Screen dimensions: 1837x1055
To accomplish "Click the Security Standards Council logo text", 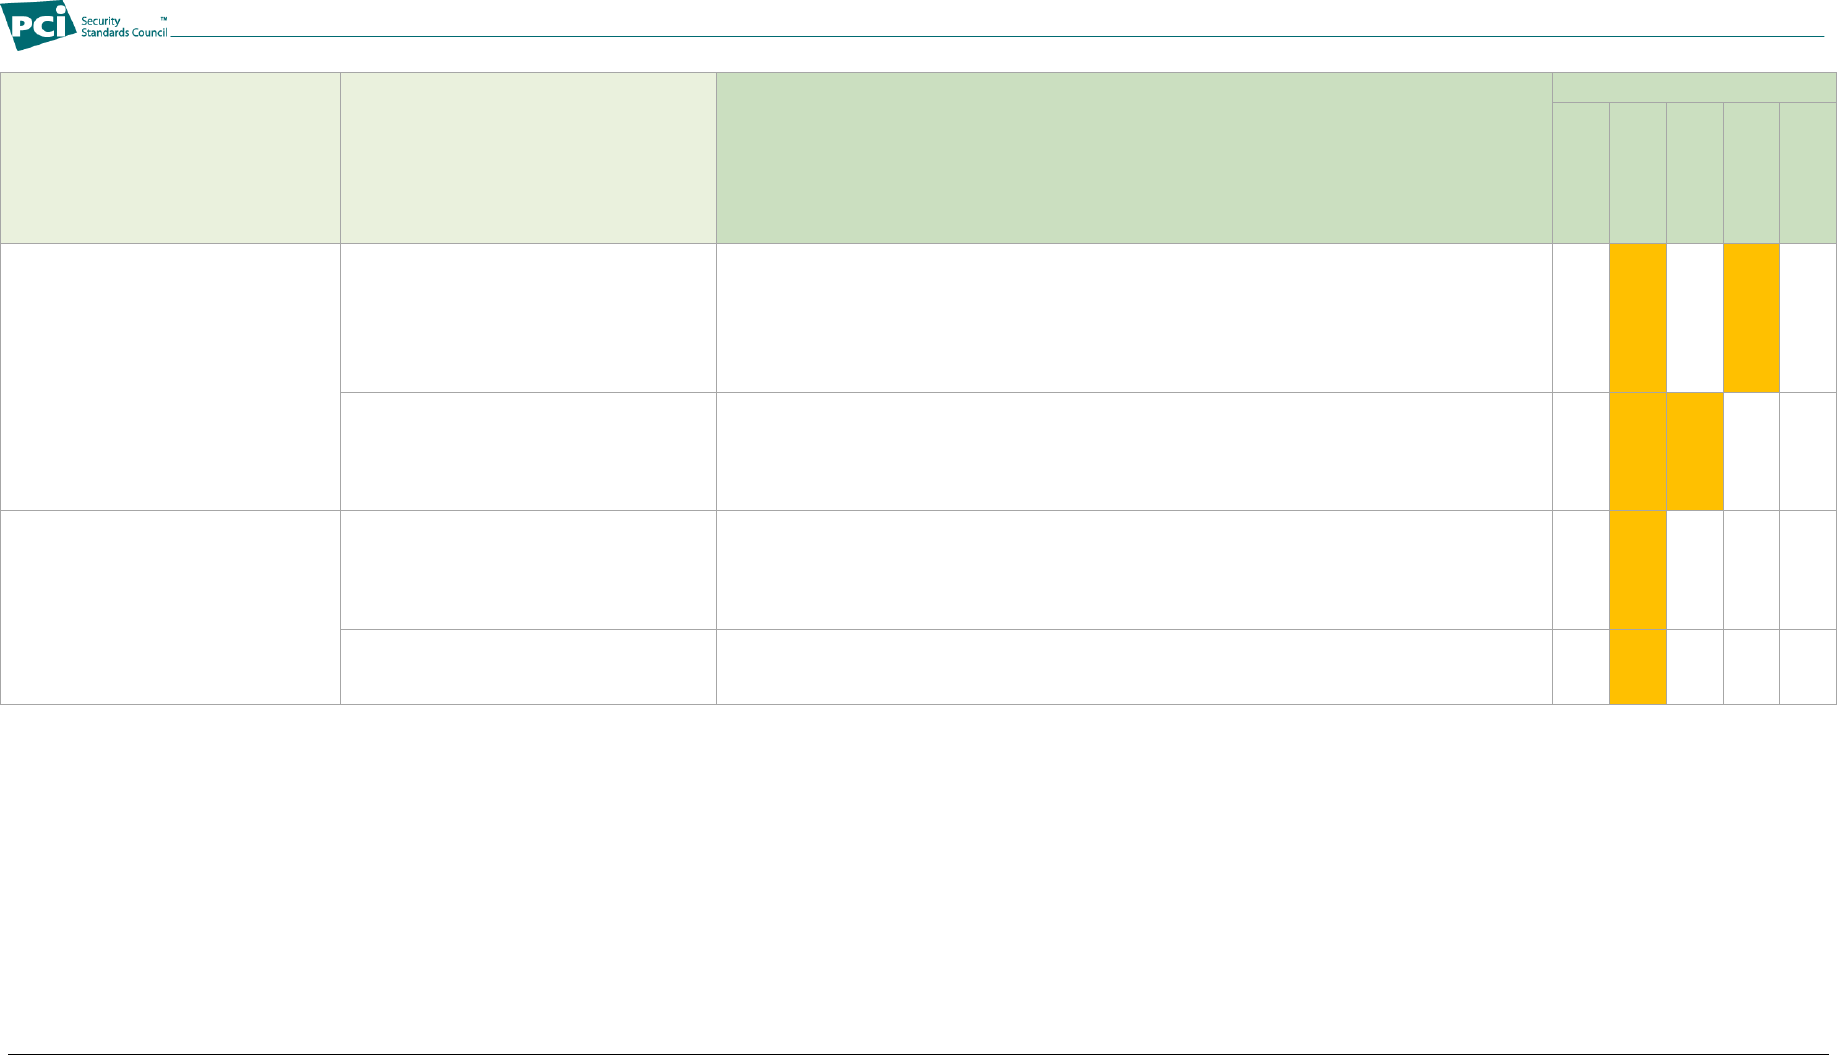I will pyautogui.click(x=124, y=26).
